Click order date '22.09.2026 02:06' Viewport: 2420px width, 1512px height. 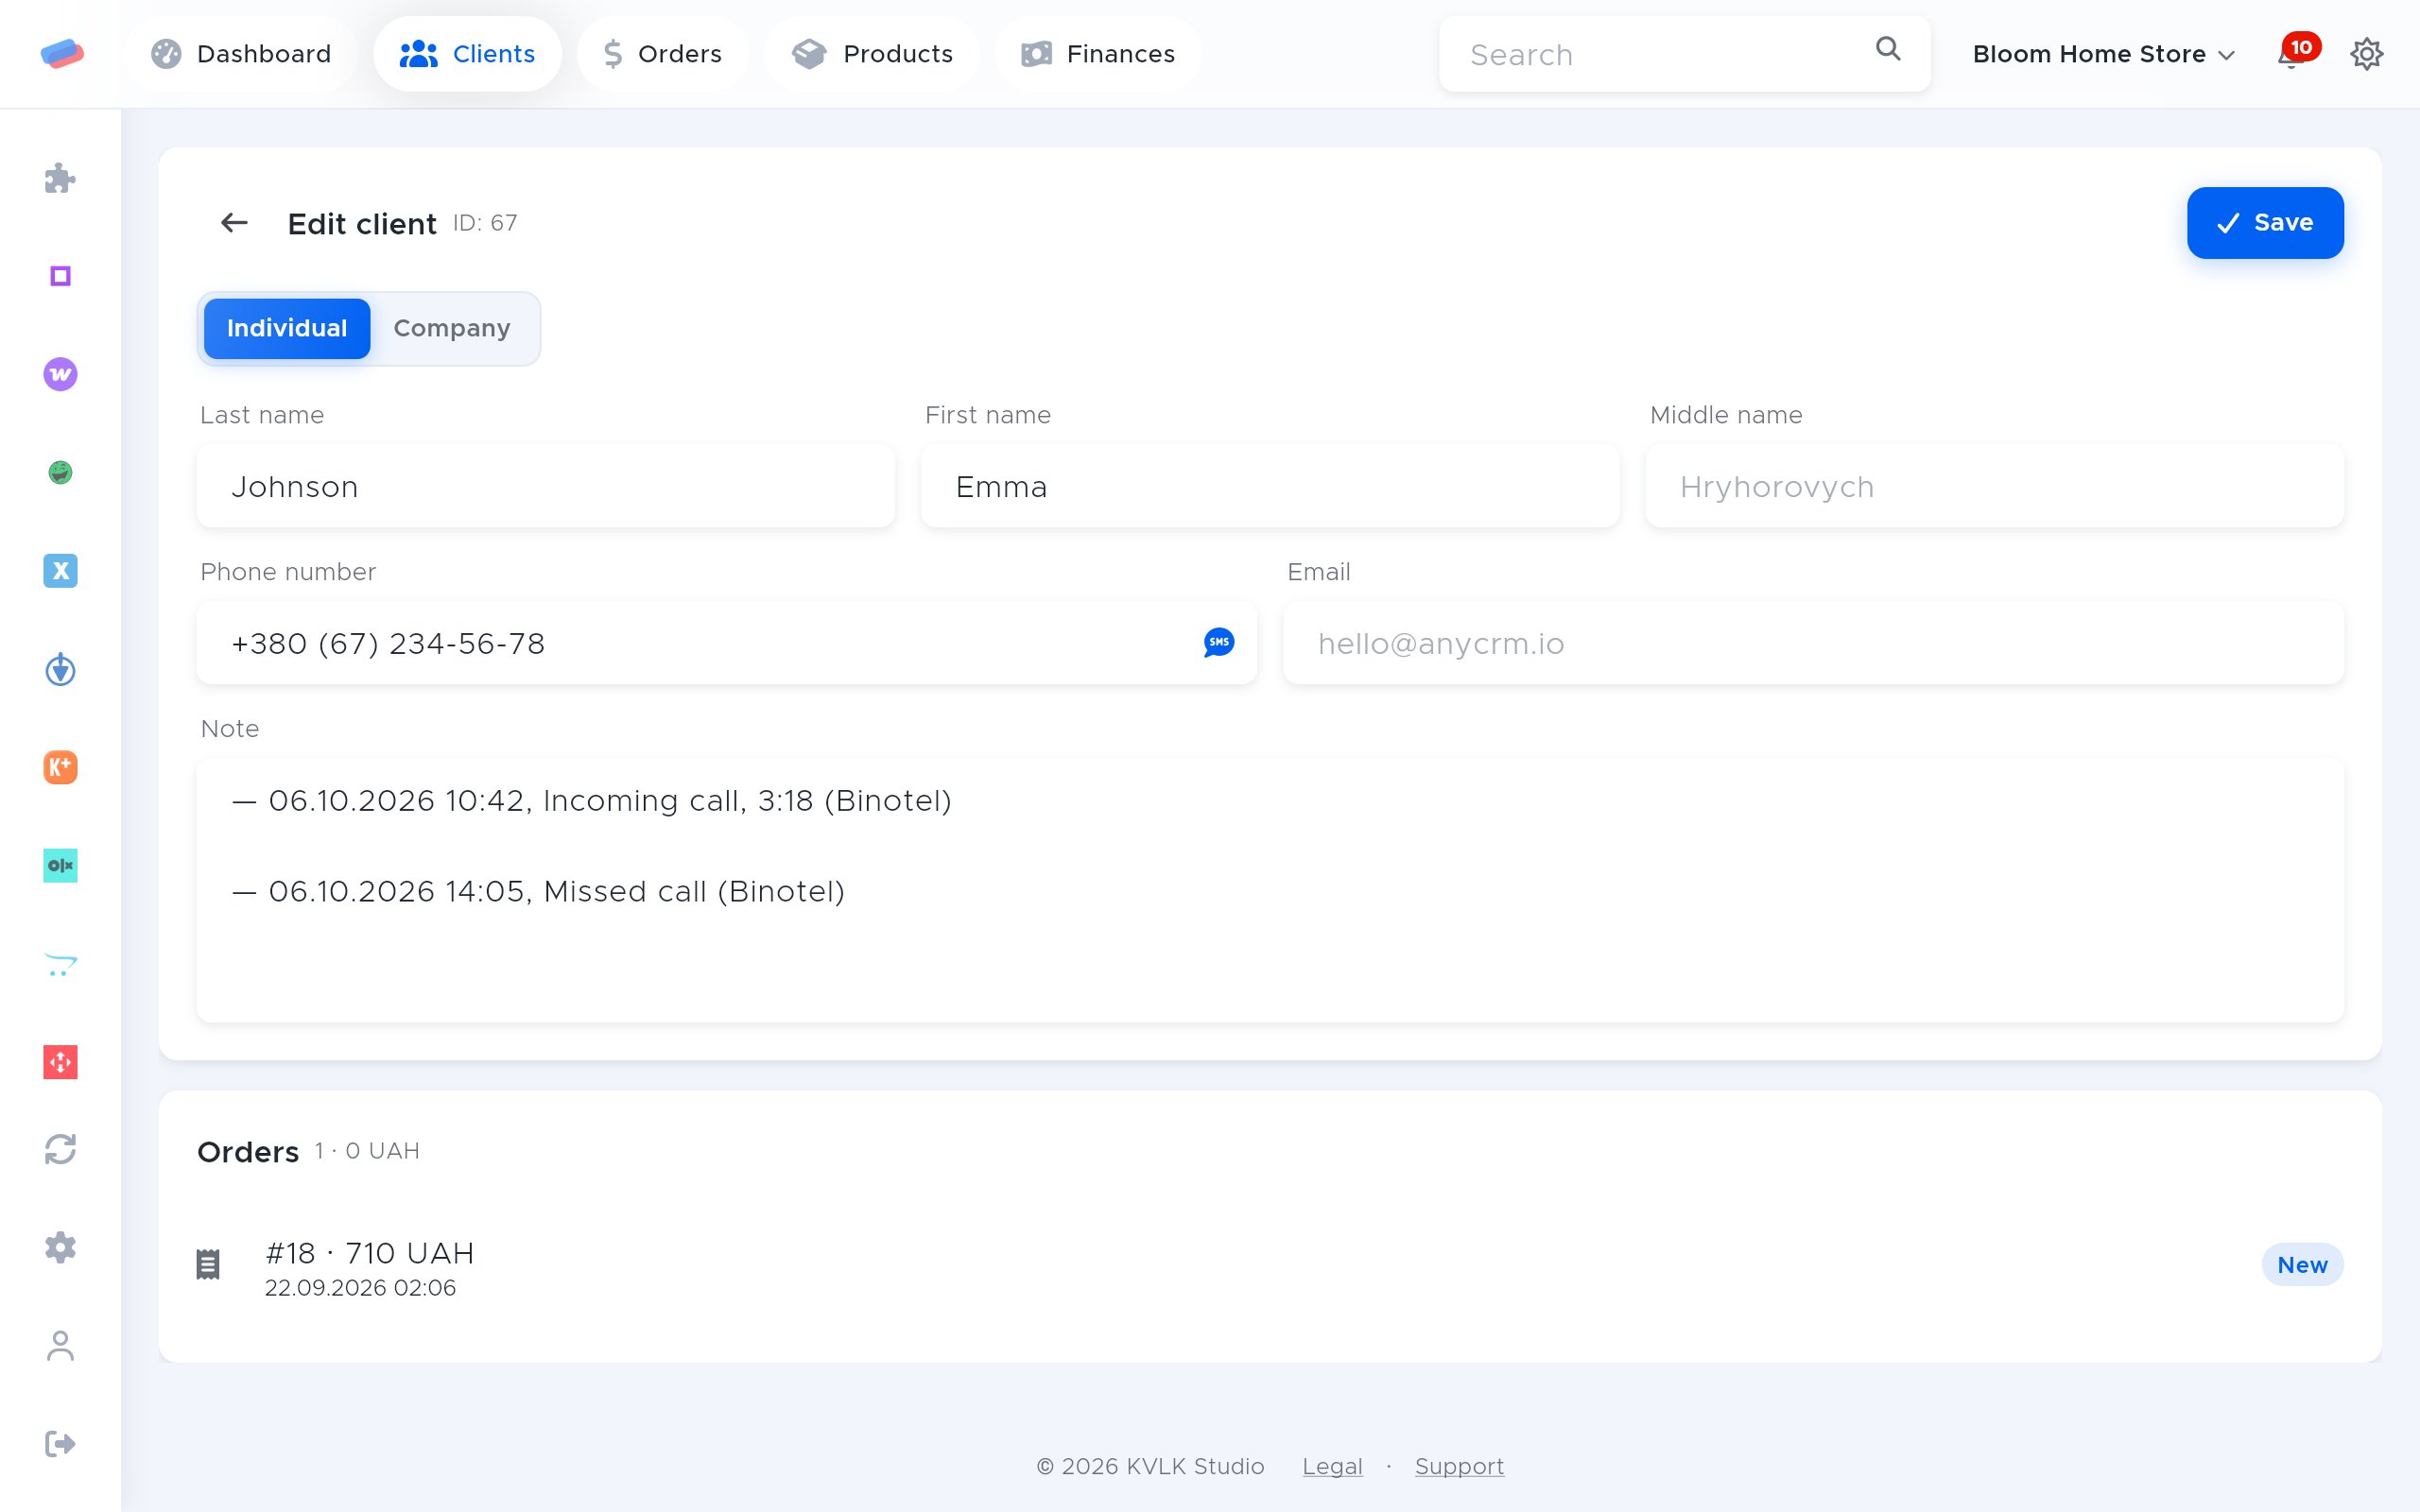[x=360, y=1288]
